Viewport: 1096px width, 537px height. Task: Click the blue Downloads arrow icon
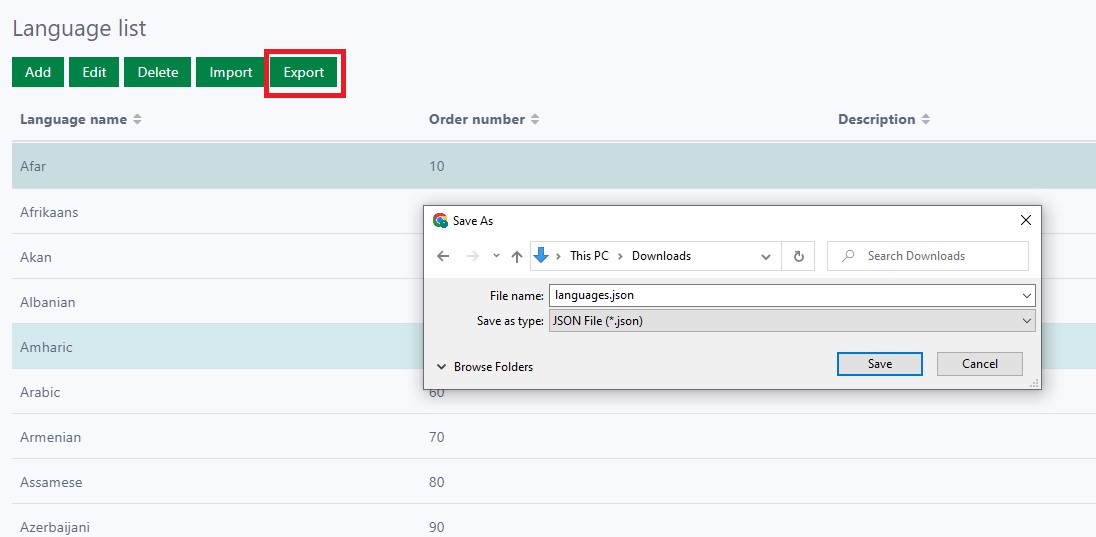click(541, 255)
